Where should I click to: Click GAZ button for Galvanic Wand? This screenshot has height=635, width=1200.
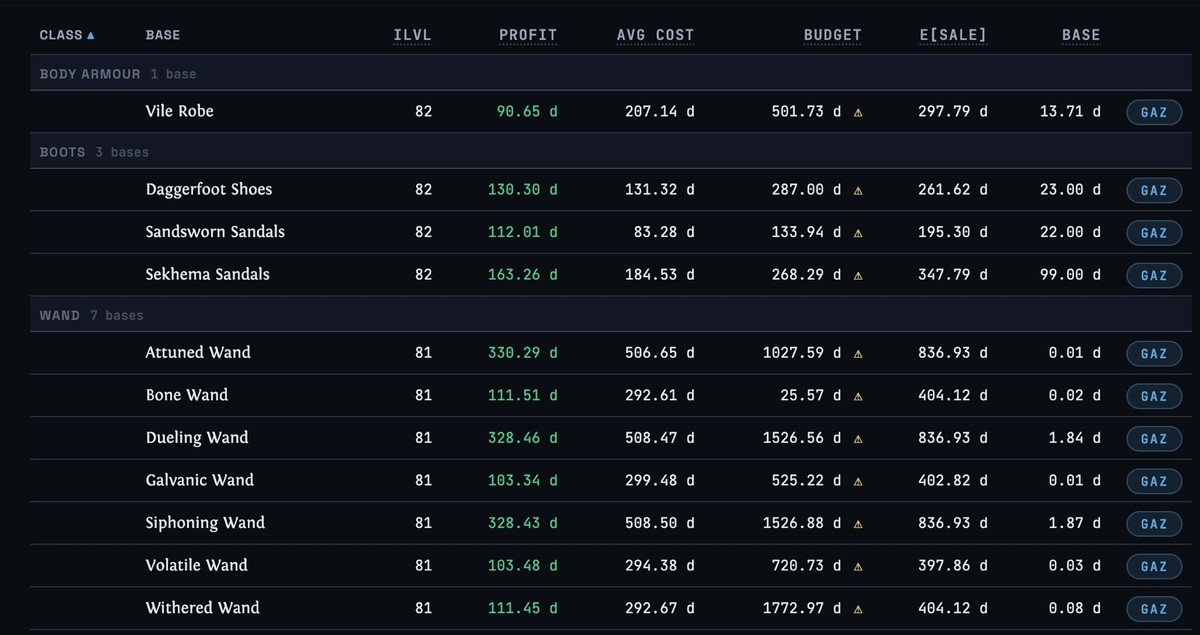click(1153, 481)
